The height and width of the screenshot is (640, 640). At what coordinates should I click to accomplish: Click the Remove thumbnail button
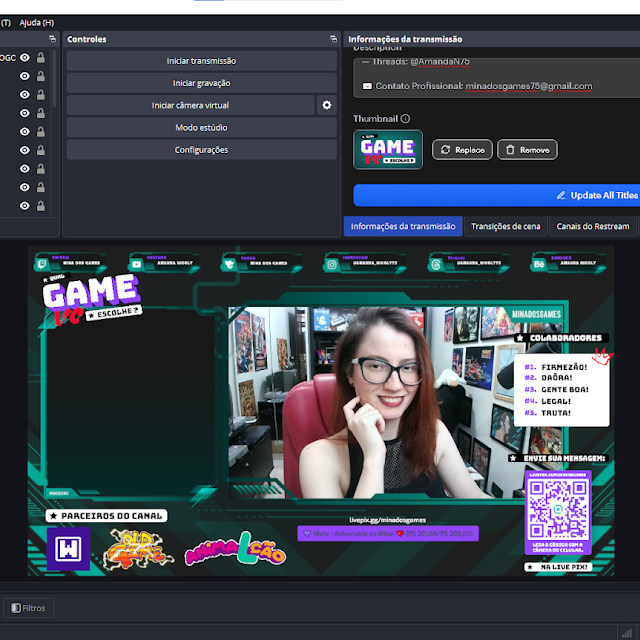[x=527, y=150]
